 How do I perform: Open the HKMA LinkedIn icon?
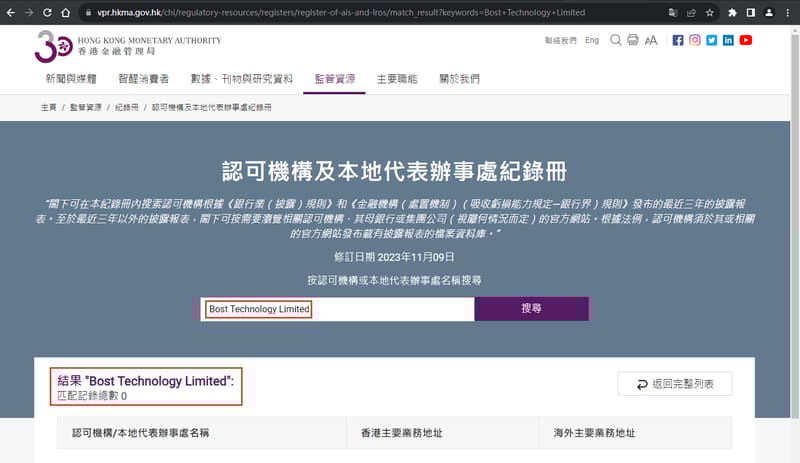pos(728,40)
